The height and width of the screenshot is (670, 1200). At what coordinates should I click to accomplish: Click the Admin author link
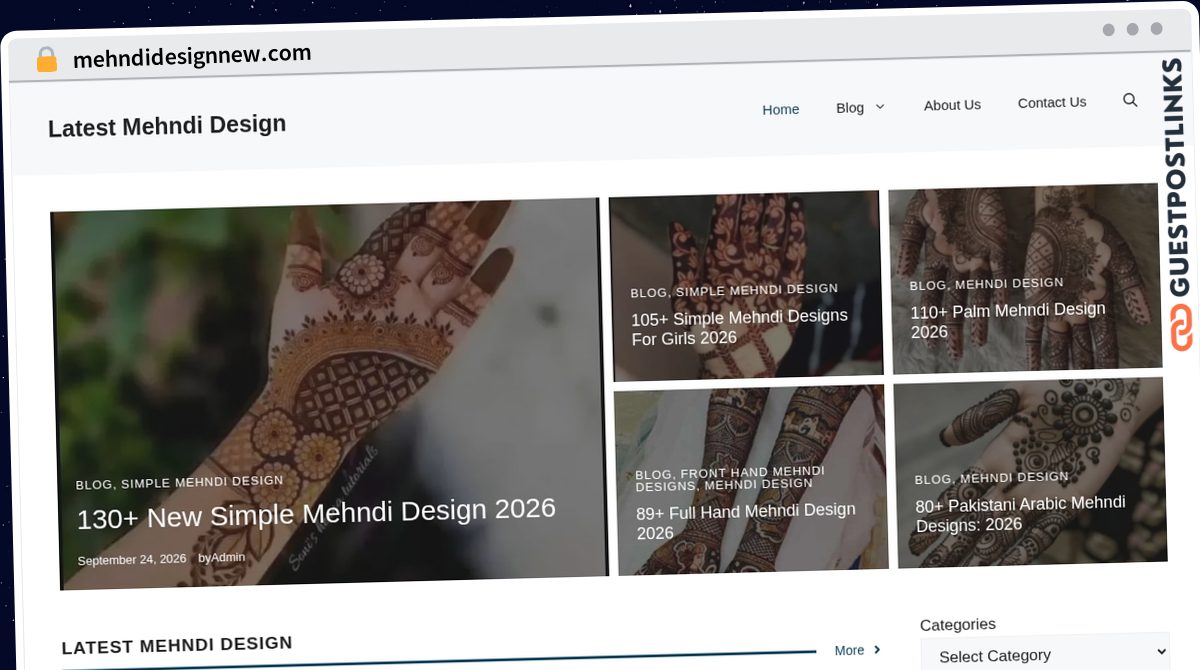pos(228,557)
